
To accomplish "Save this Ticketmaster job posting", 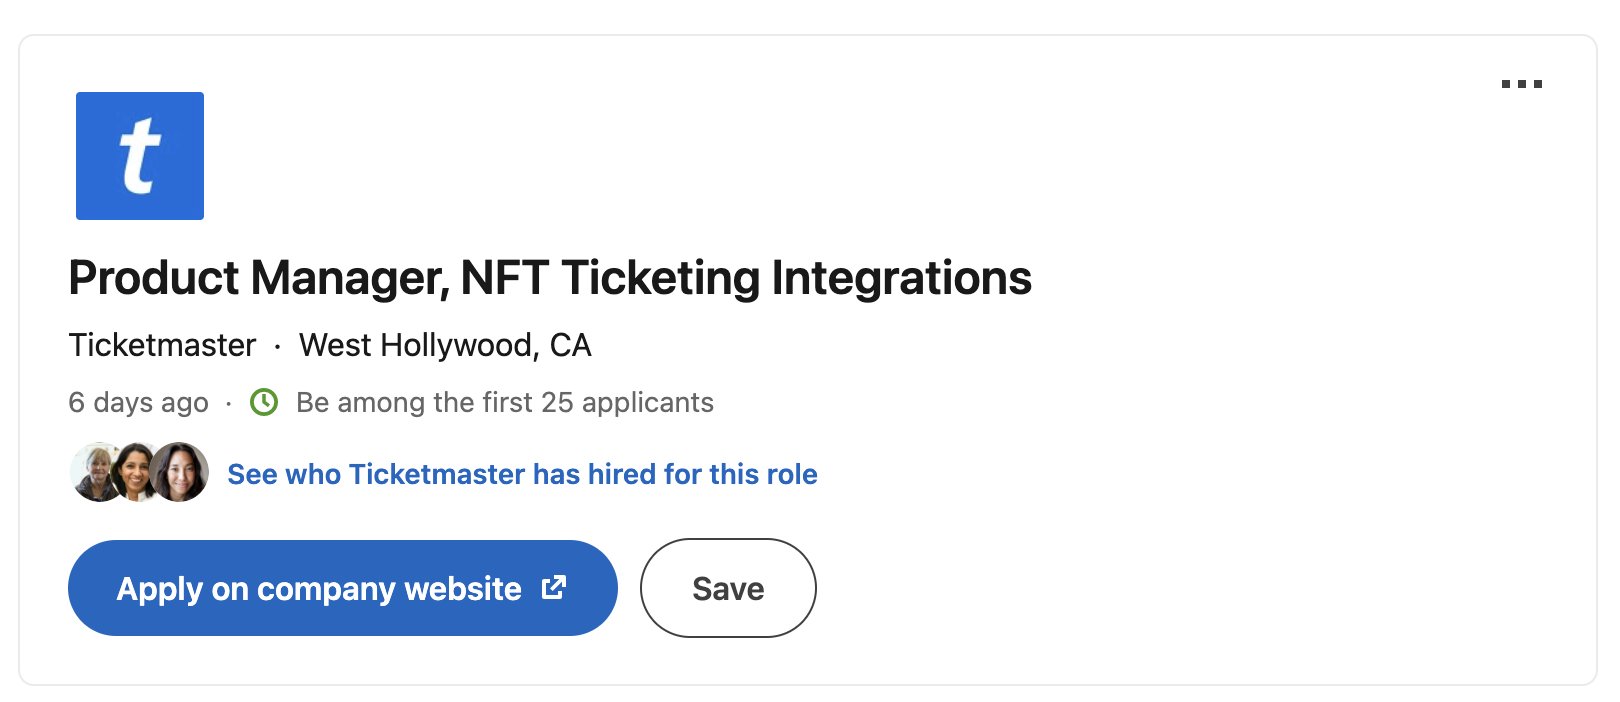I will tap(728, 588).
